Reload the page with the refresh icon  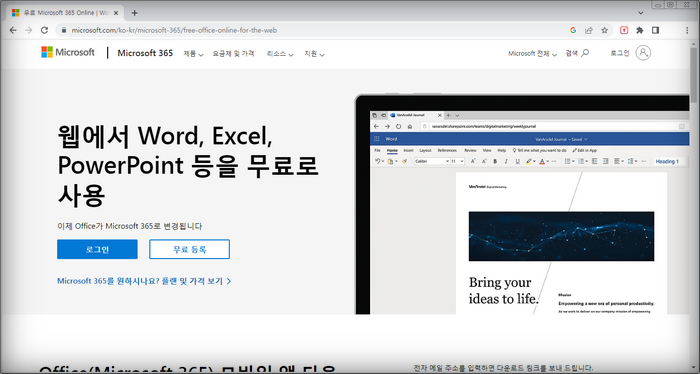[44, 30]
